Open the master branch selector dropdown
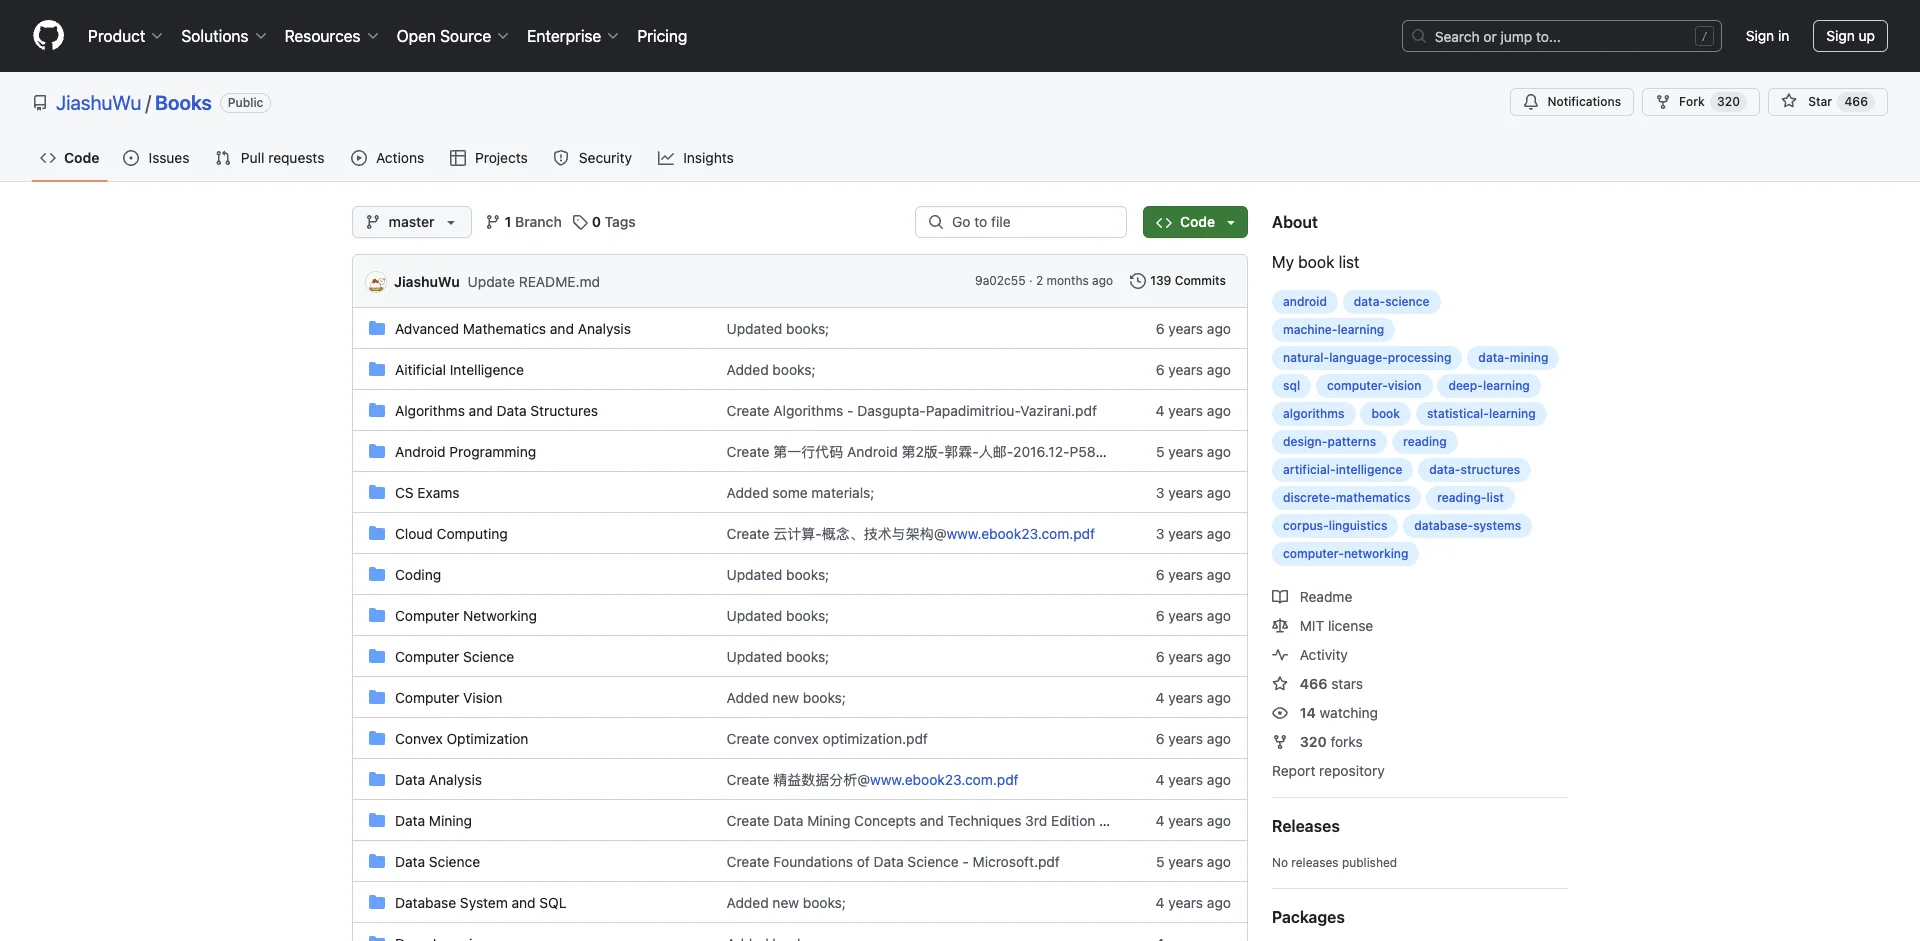 tap(411, 222)
